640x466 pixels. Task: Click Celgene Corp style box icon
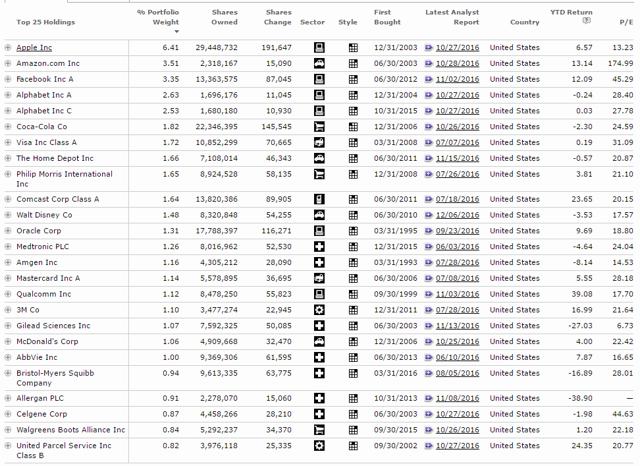pyautogui.click(x=353, y=415)
